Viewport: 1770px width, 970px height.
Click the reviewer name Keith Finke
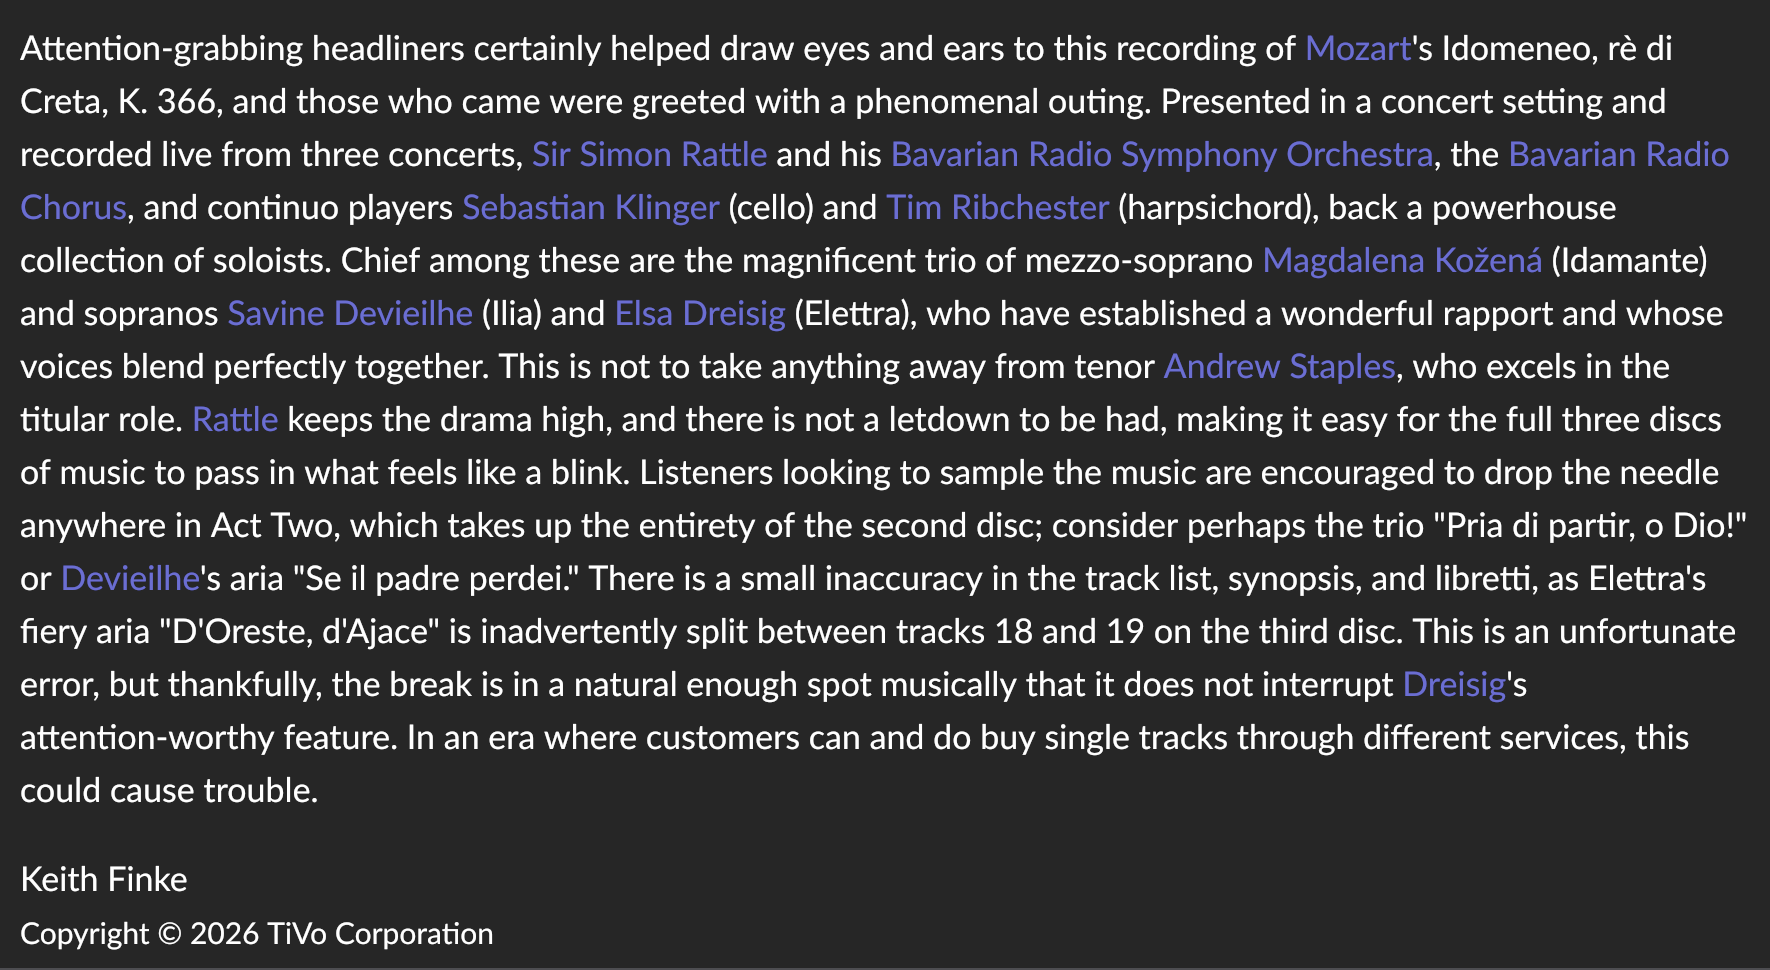click(x=104, y=880)
